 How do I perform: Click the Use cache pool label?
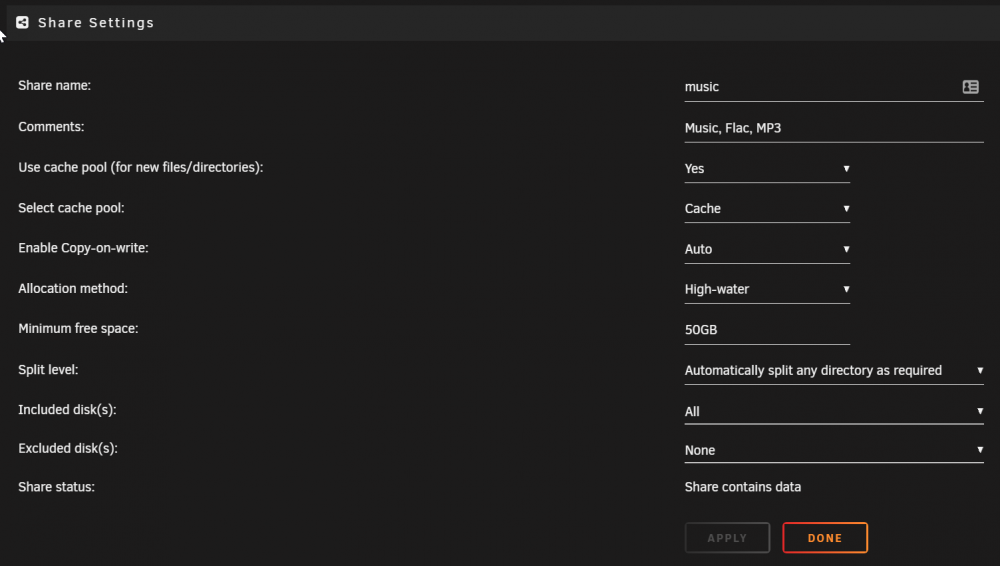[140, 167]
